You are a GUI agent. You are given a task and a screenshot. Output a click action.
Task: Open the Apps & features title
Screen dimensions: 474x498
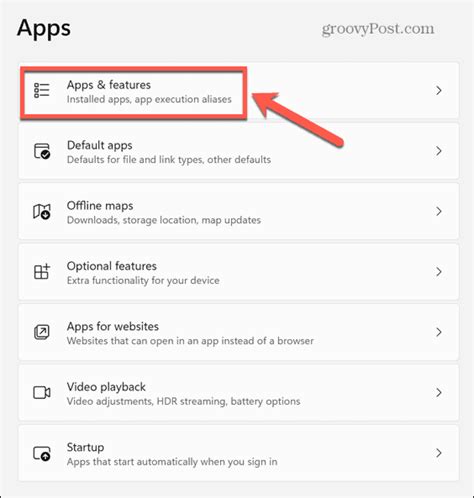(x=109, y=85)
